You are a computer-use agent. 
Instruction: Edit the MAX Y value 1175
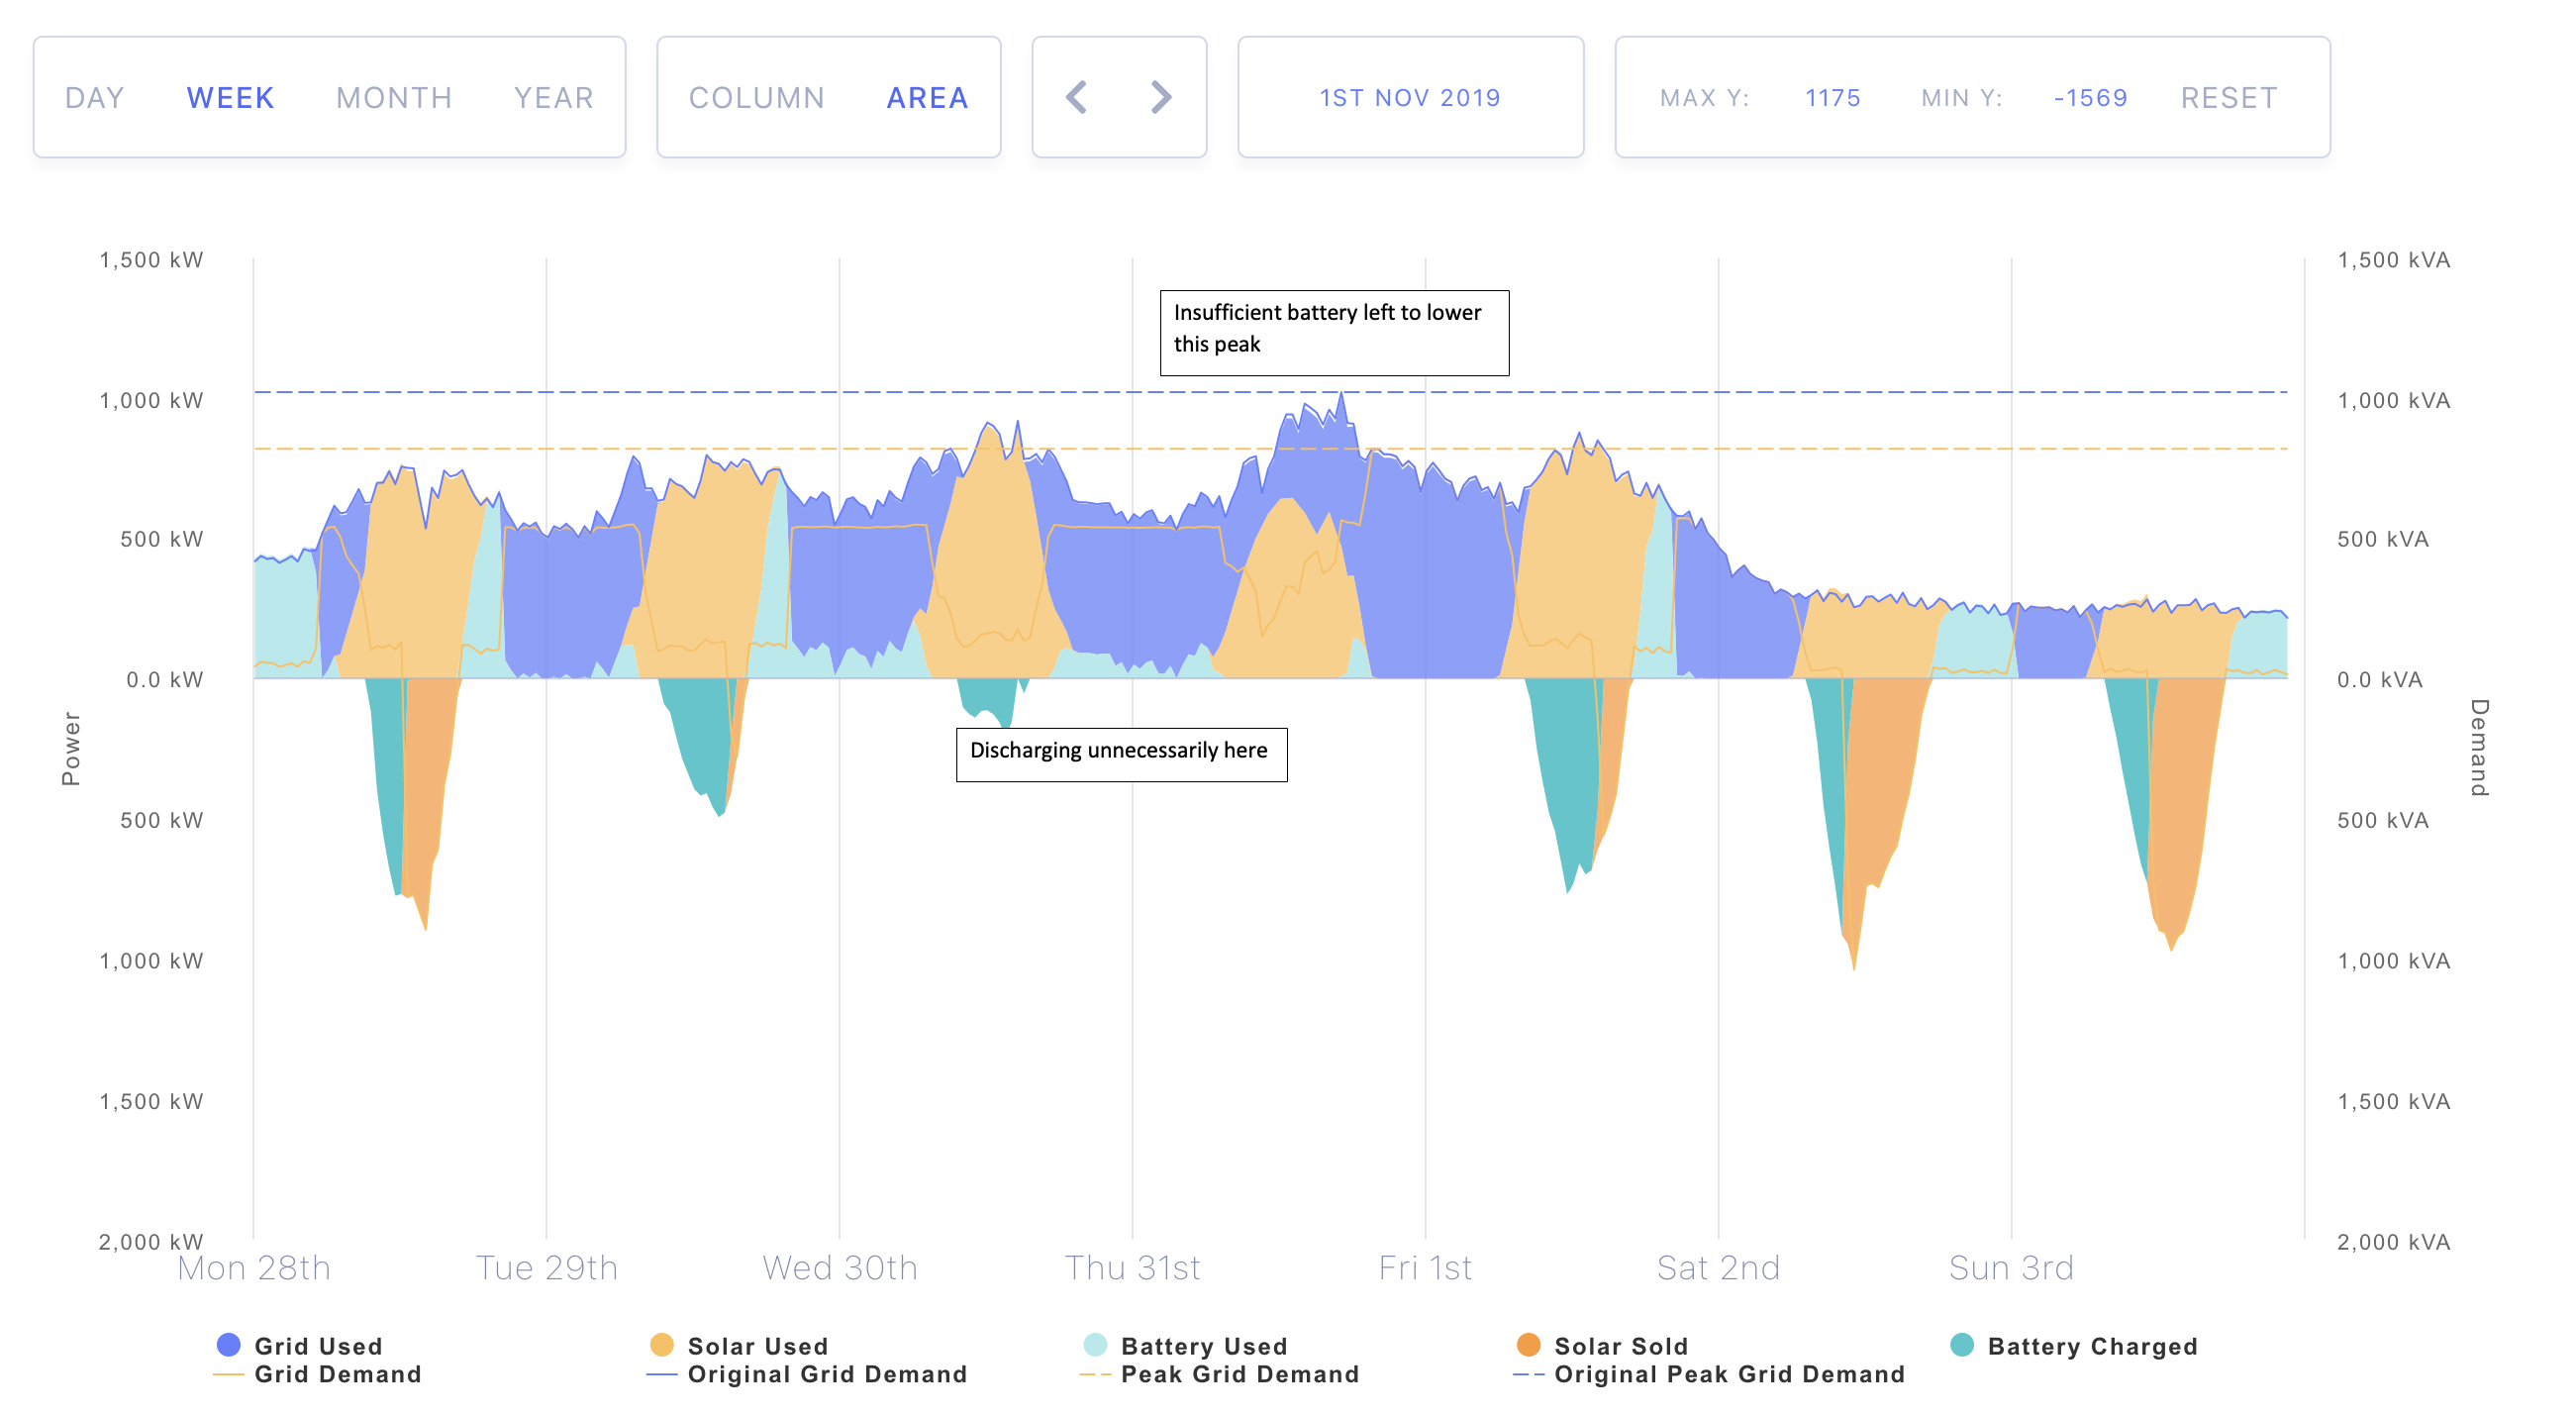[1832, 98]
